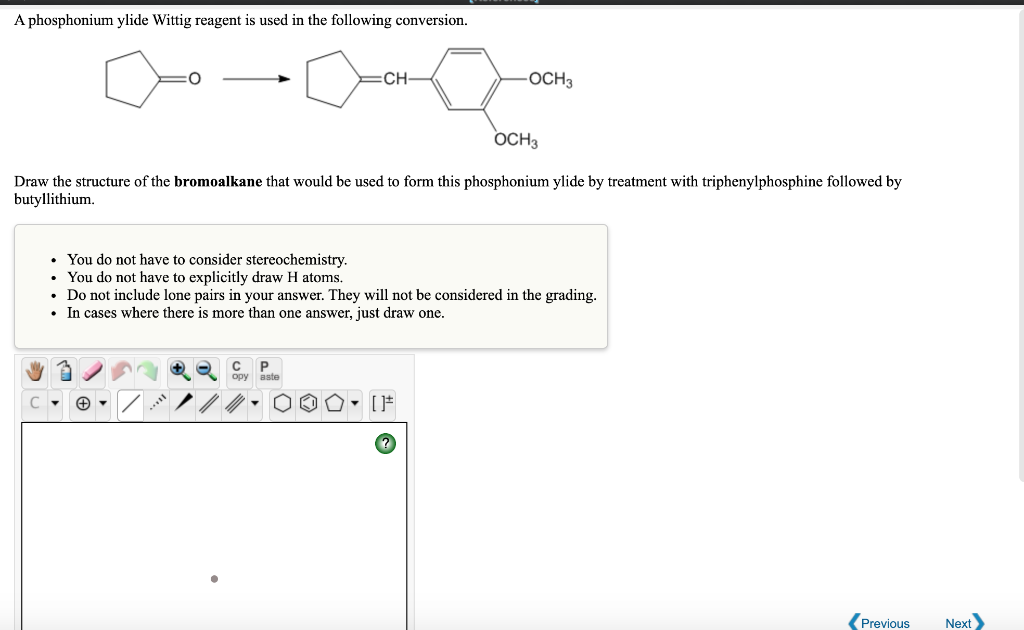The width and height of the screenshot is (1024, 630).
Task: Select the charge plus tool
Action: (x=83, y=403)
